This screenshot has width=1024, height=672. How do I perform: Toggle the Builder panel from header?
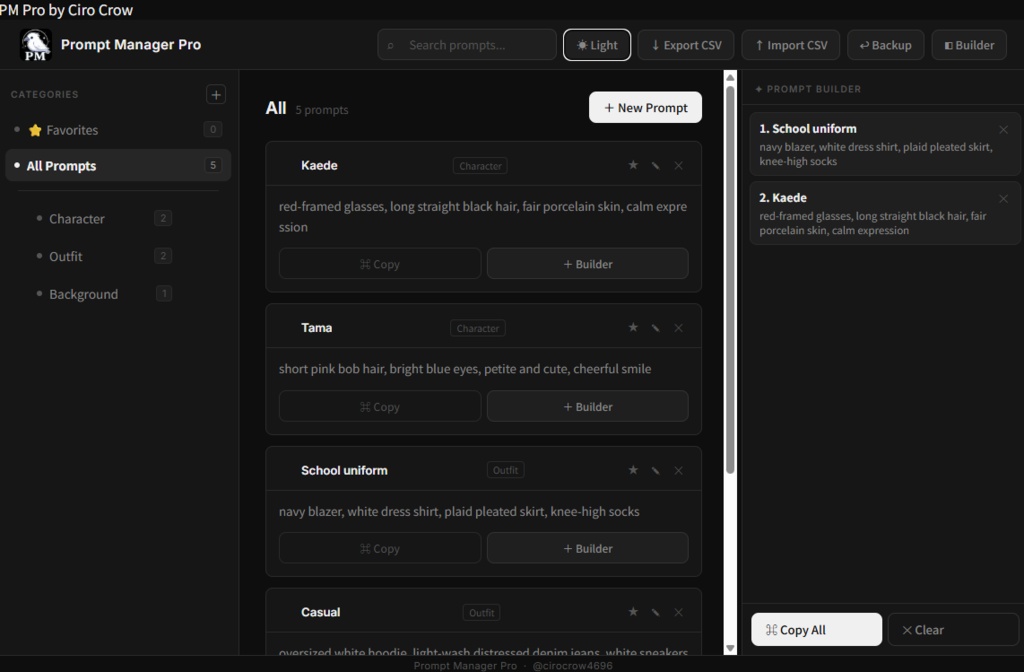969,45
